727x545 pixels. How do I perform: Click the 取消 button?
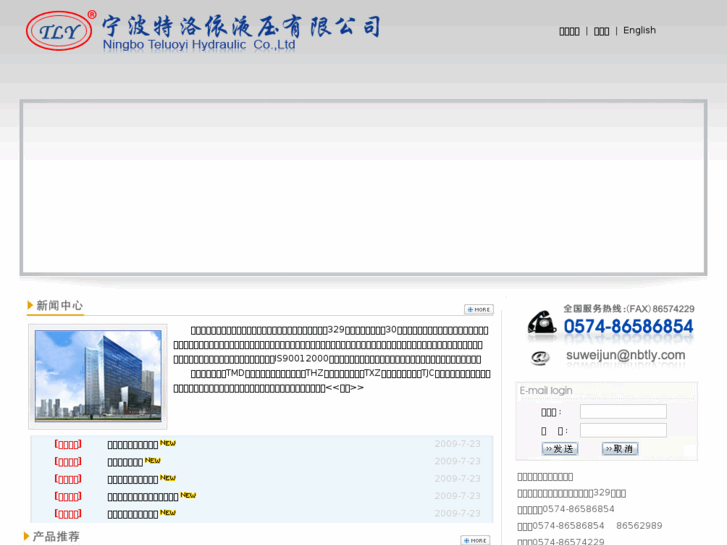620,449
